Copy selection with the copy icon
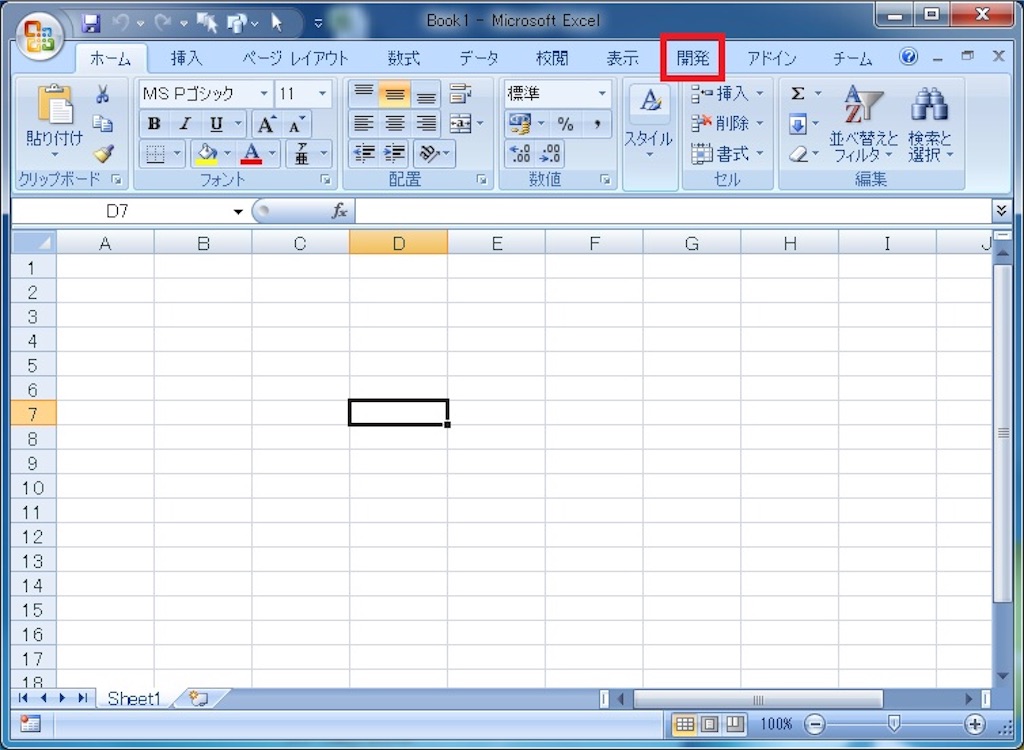This screenshot has height=750, width=1024. click(x=103, y=123)
